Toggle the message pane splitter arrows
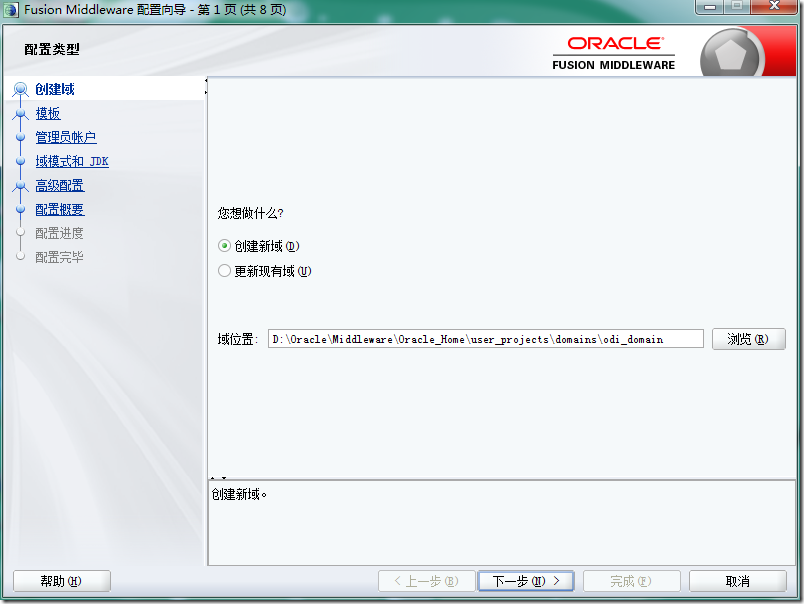The width and height of the screenshot is (804, 604). pos(218,478)
